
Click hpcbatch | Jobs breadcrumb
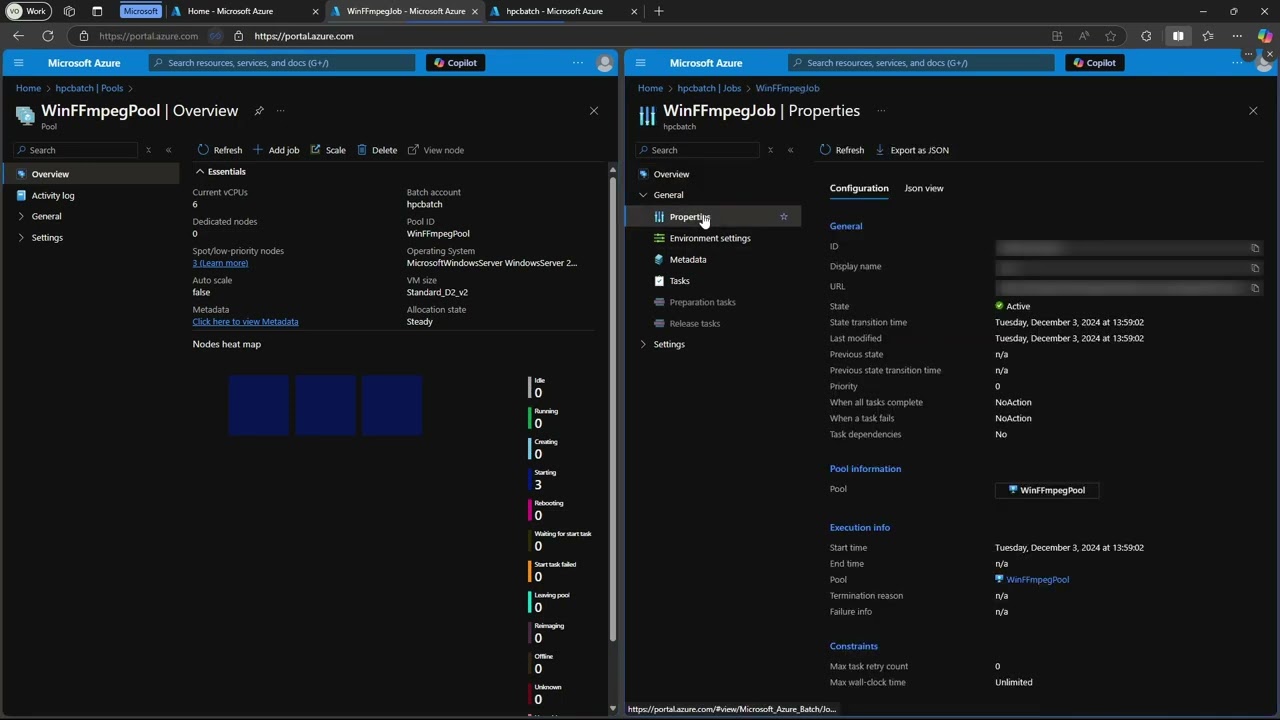coord(709,88)
